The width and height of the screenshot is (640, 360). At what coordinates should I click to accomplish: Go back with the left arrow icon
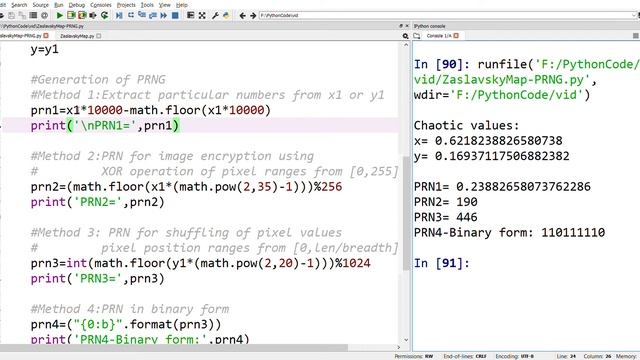pos(242,16)
